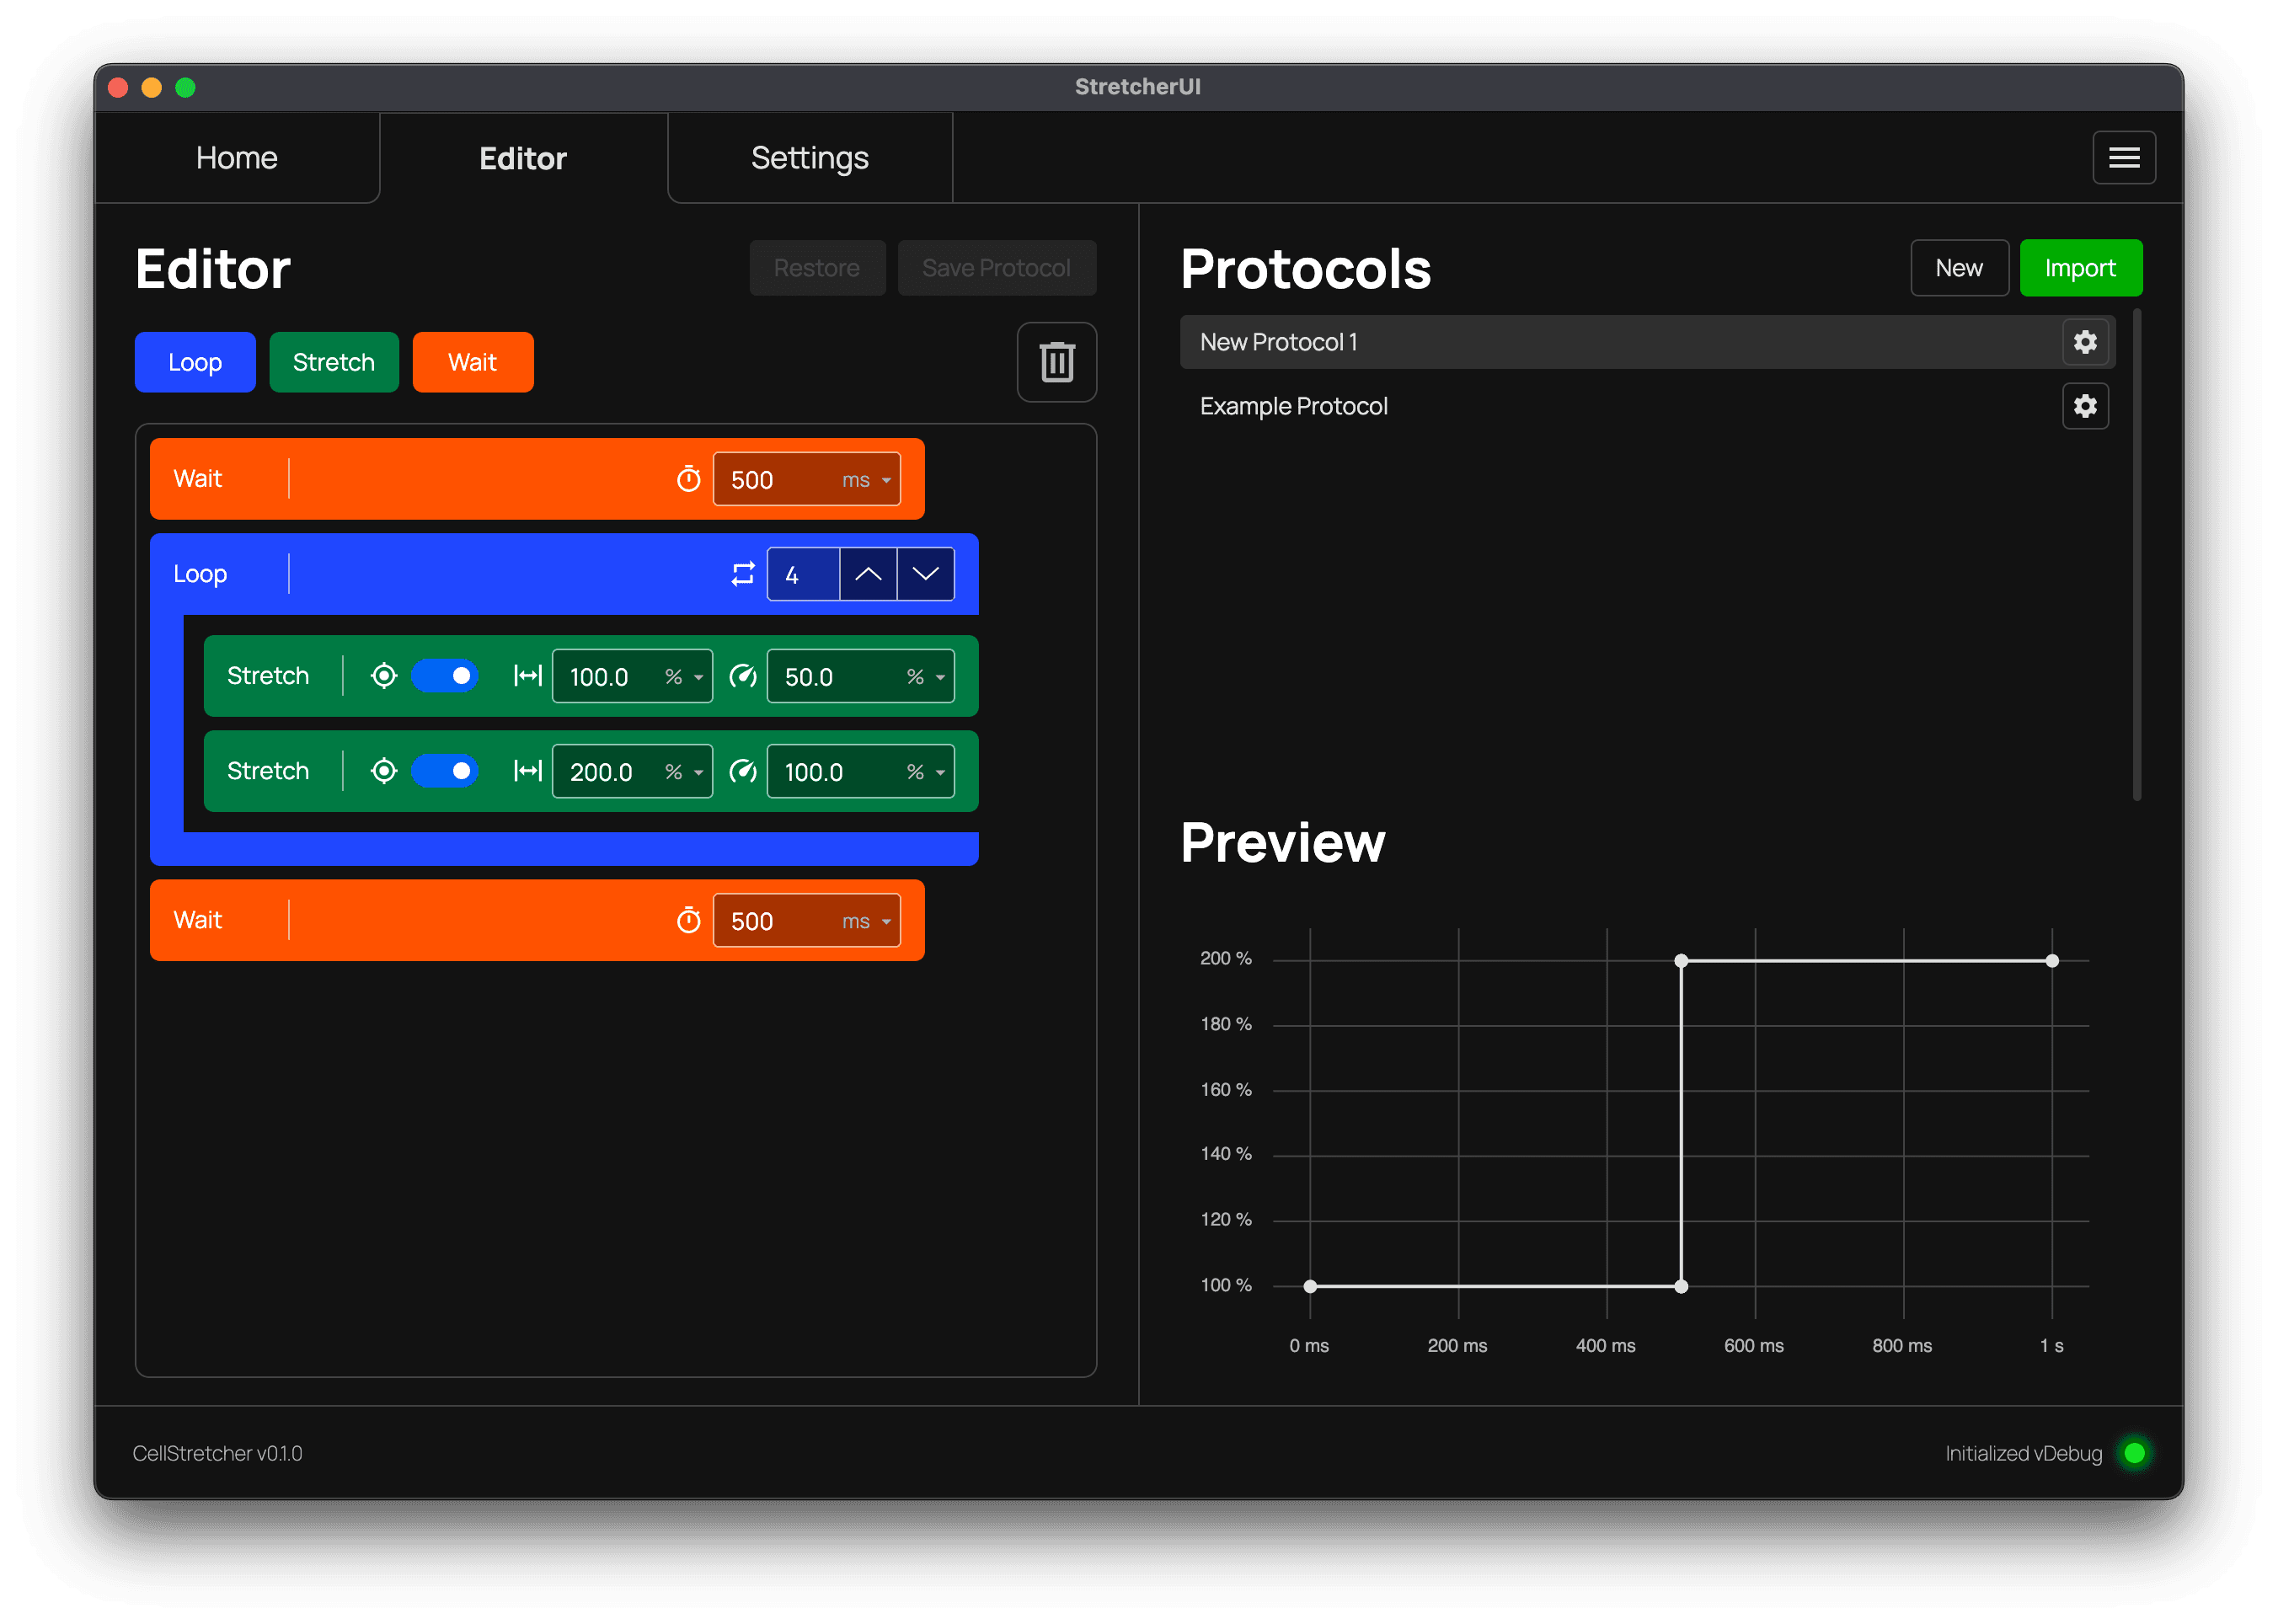Image resolution: width=2278 pixels, height=1624 pixels.
Task: Add a blue Loop block
Action: pyautogui.click(x=195, y=362)
